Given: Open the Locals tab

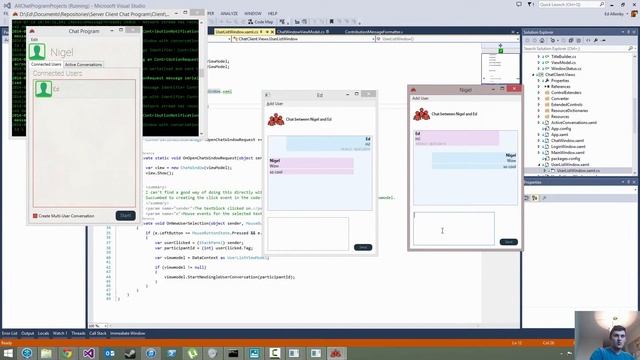Looking at the screenshot, I should 43,333.
